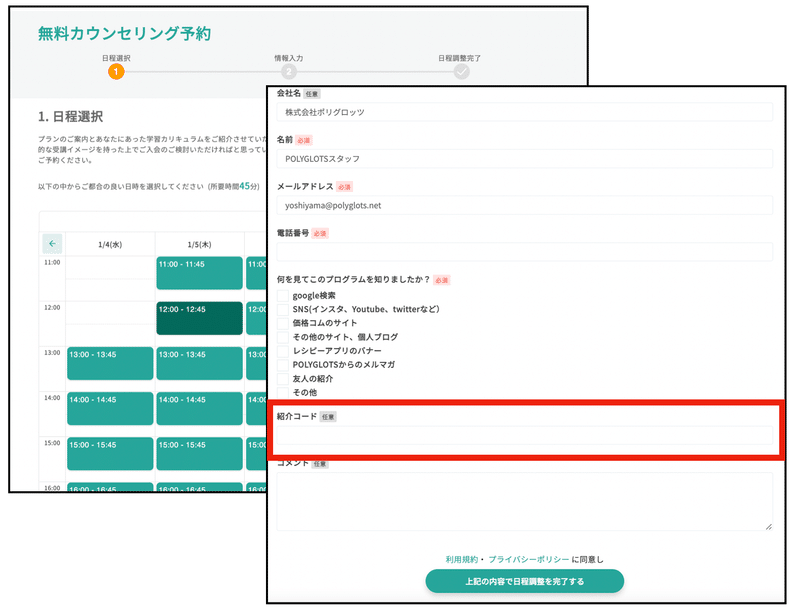Select the dark 12:00 - 12:45 slot on 1/5
The image size is (800, 614).
[199, 318]
